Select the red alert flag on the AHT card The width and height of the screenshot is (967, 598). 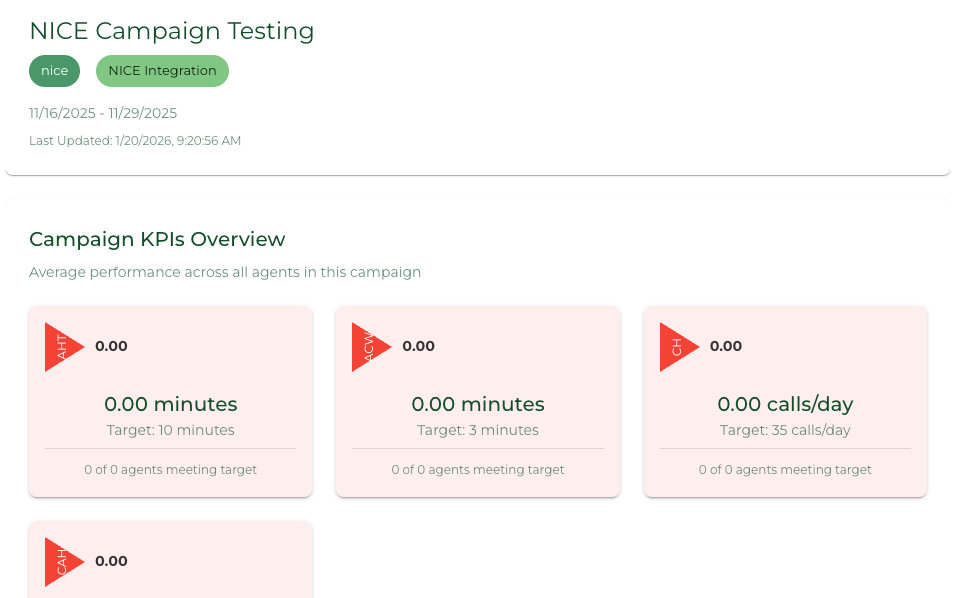pyautogui.click(x=62, y=347)
